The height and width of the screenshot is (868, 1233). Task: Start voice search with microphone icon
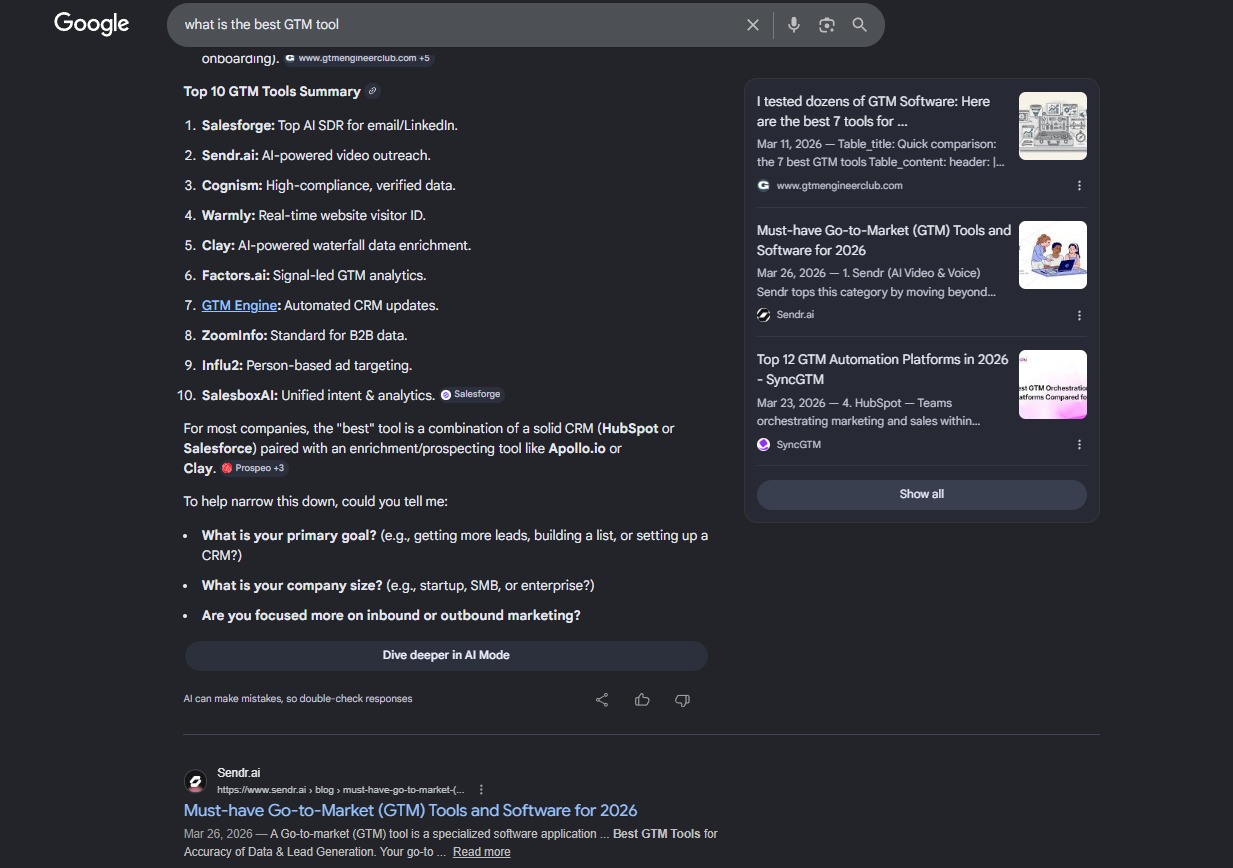click(794, 25)
